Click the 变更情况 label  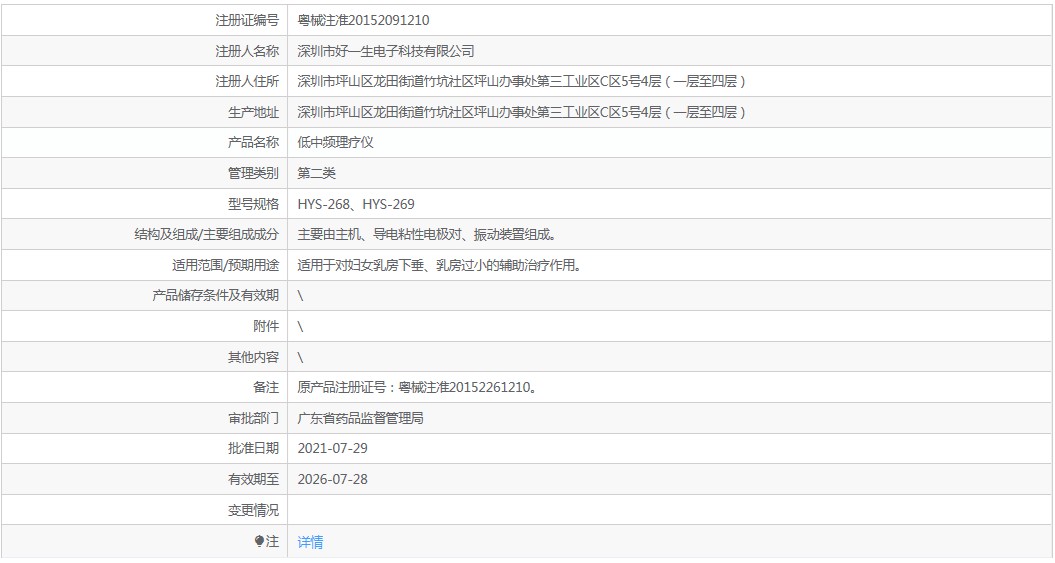253,511
